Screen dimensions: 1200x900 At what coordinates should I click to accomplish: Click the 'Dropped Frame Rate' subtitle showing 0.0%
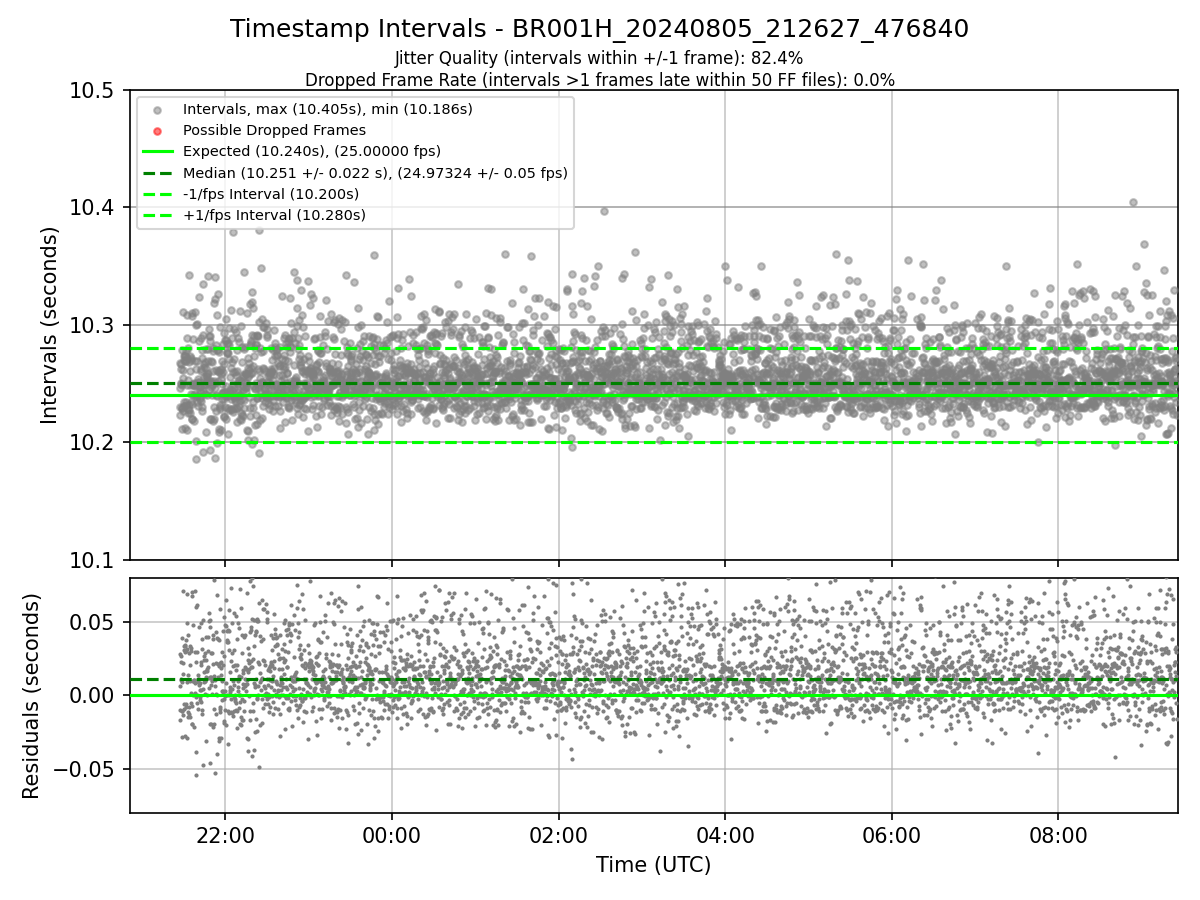click(599, 80)
